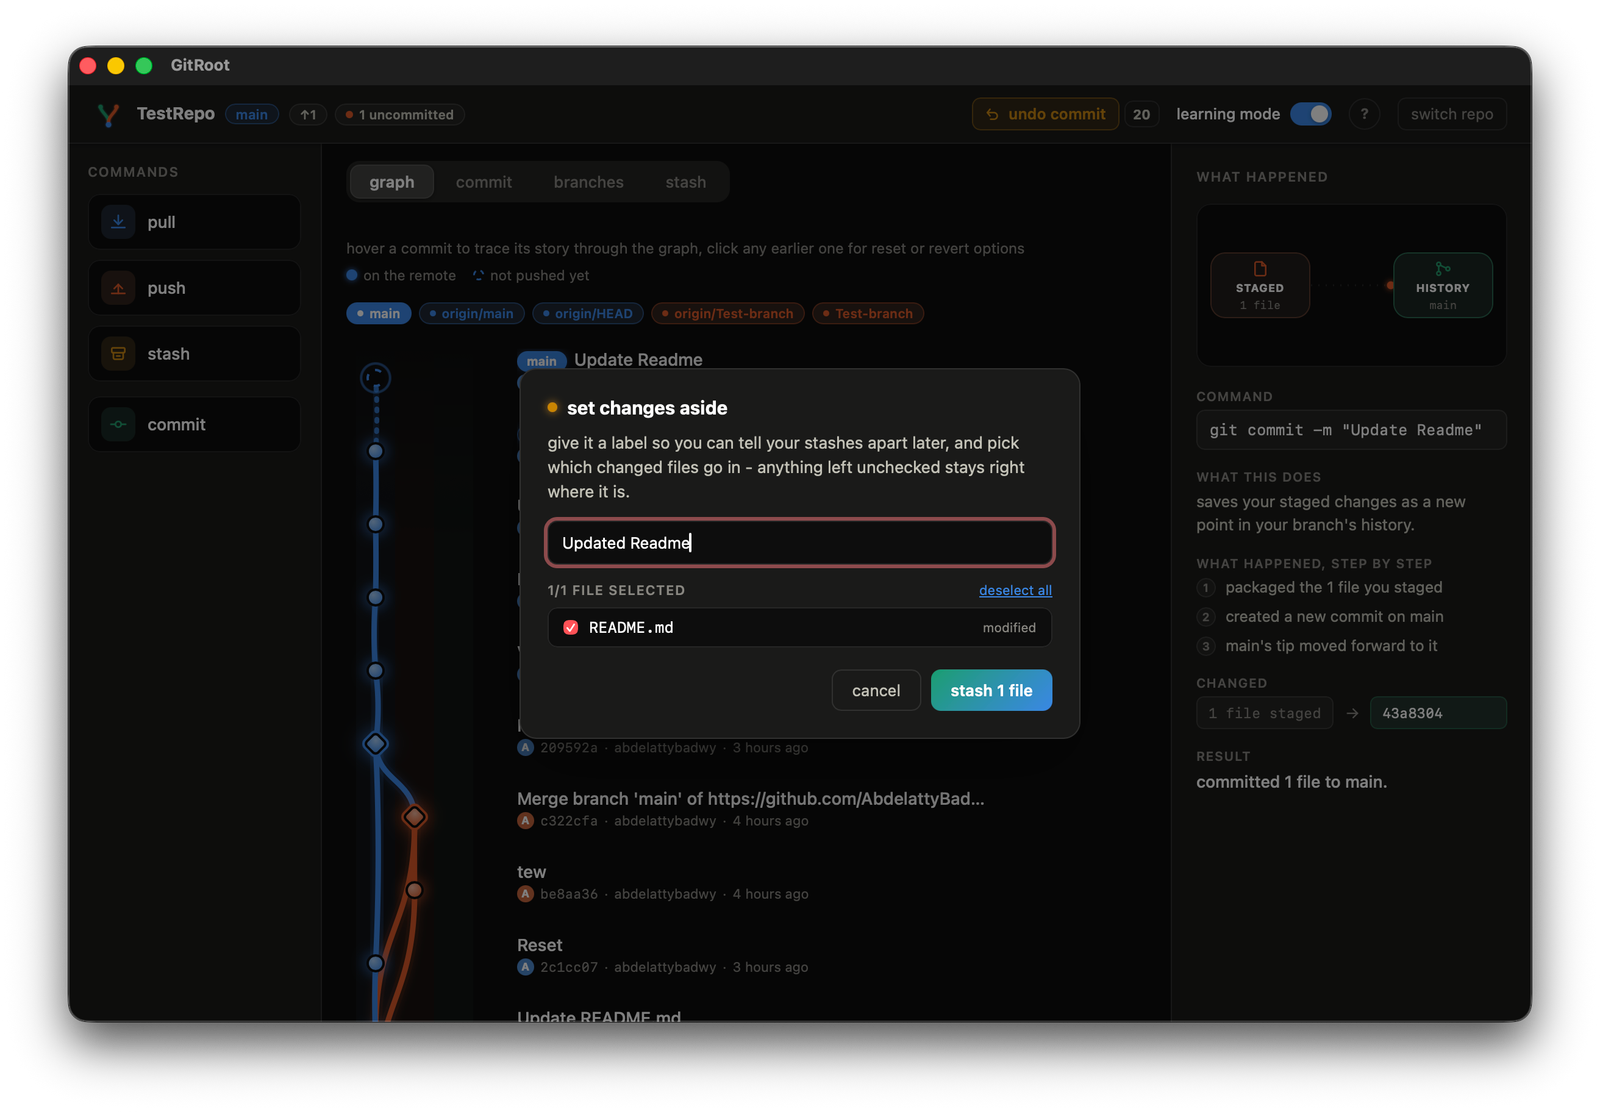
Task: Switch to the commit tab
Action: (484, 182)
